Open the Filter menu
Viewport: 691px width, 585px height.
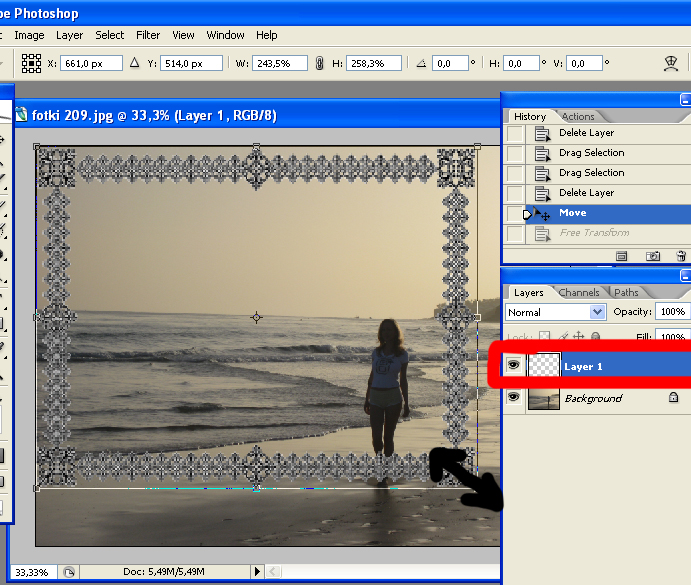point(148,35)
